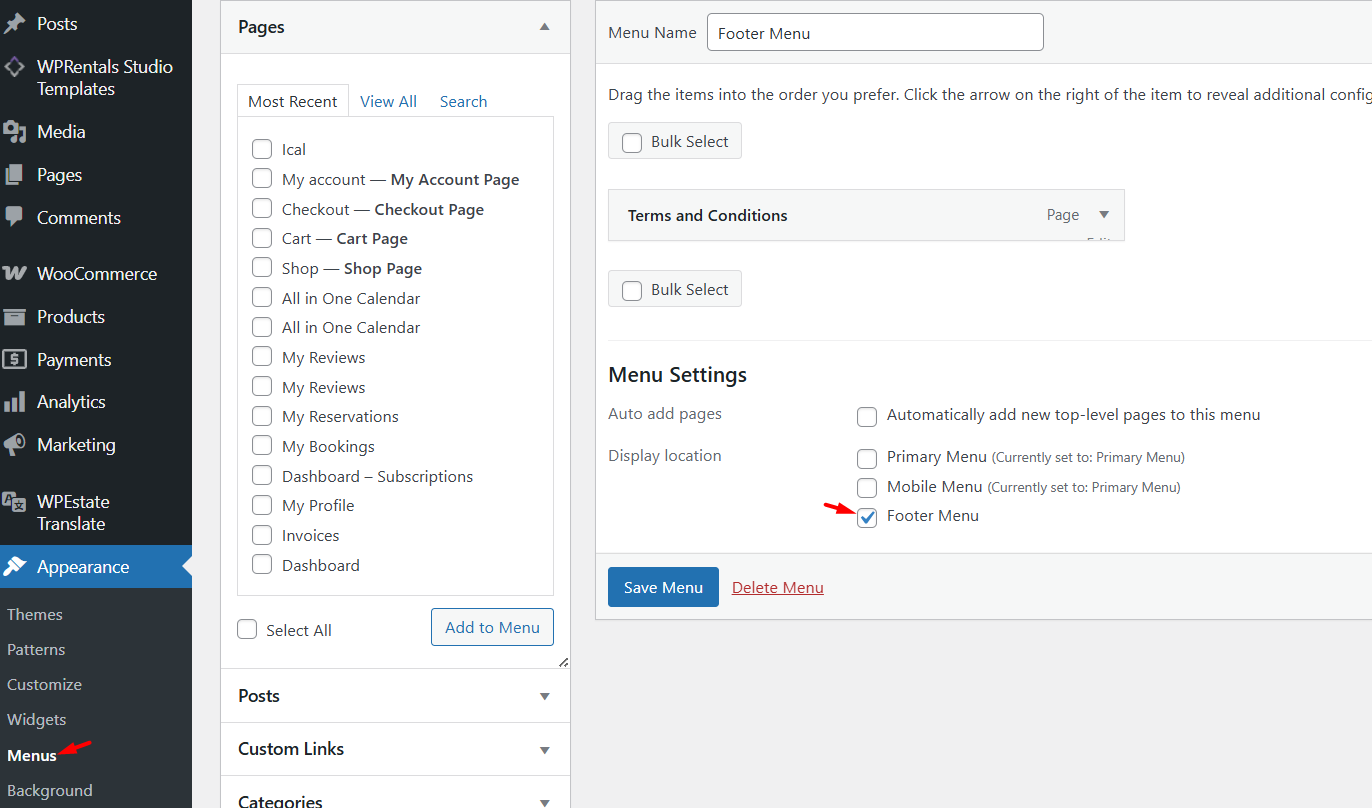Tick the Select All pages checkbox
Viewport: 1372px width, 808px height.
[247, 630]
